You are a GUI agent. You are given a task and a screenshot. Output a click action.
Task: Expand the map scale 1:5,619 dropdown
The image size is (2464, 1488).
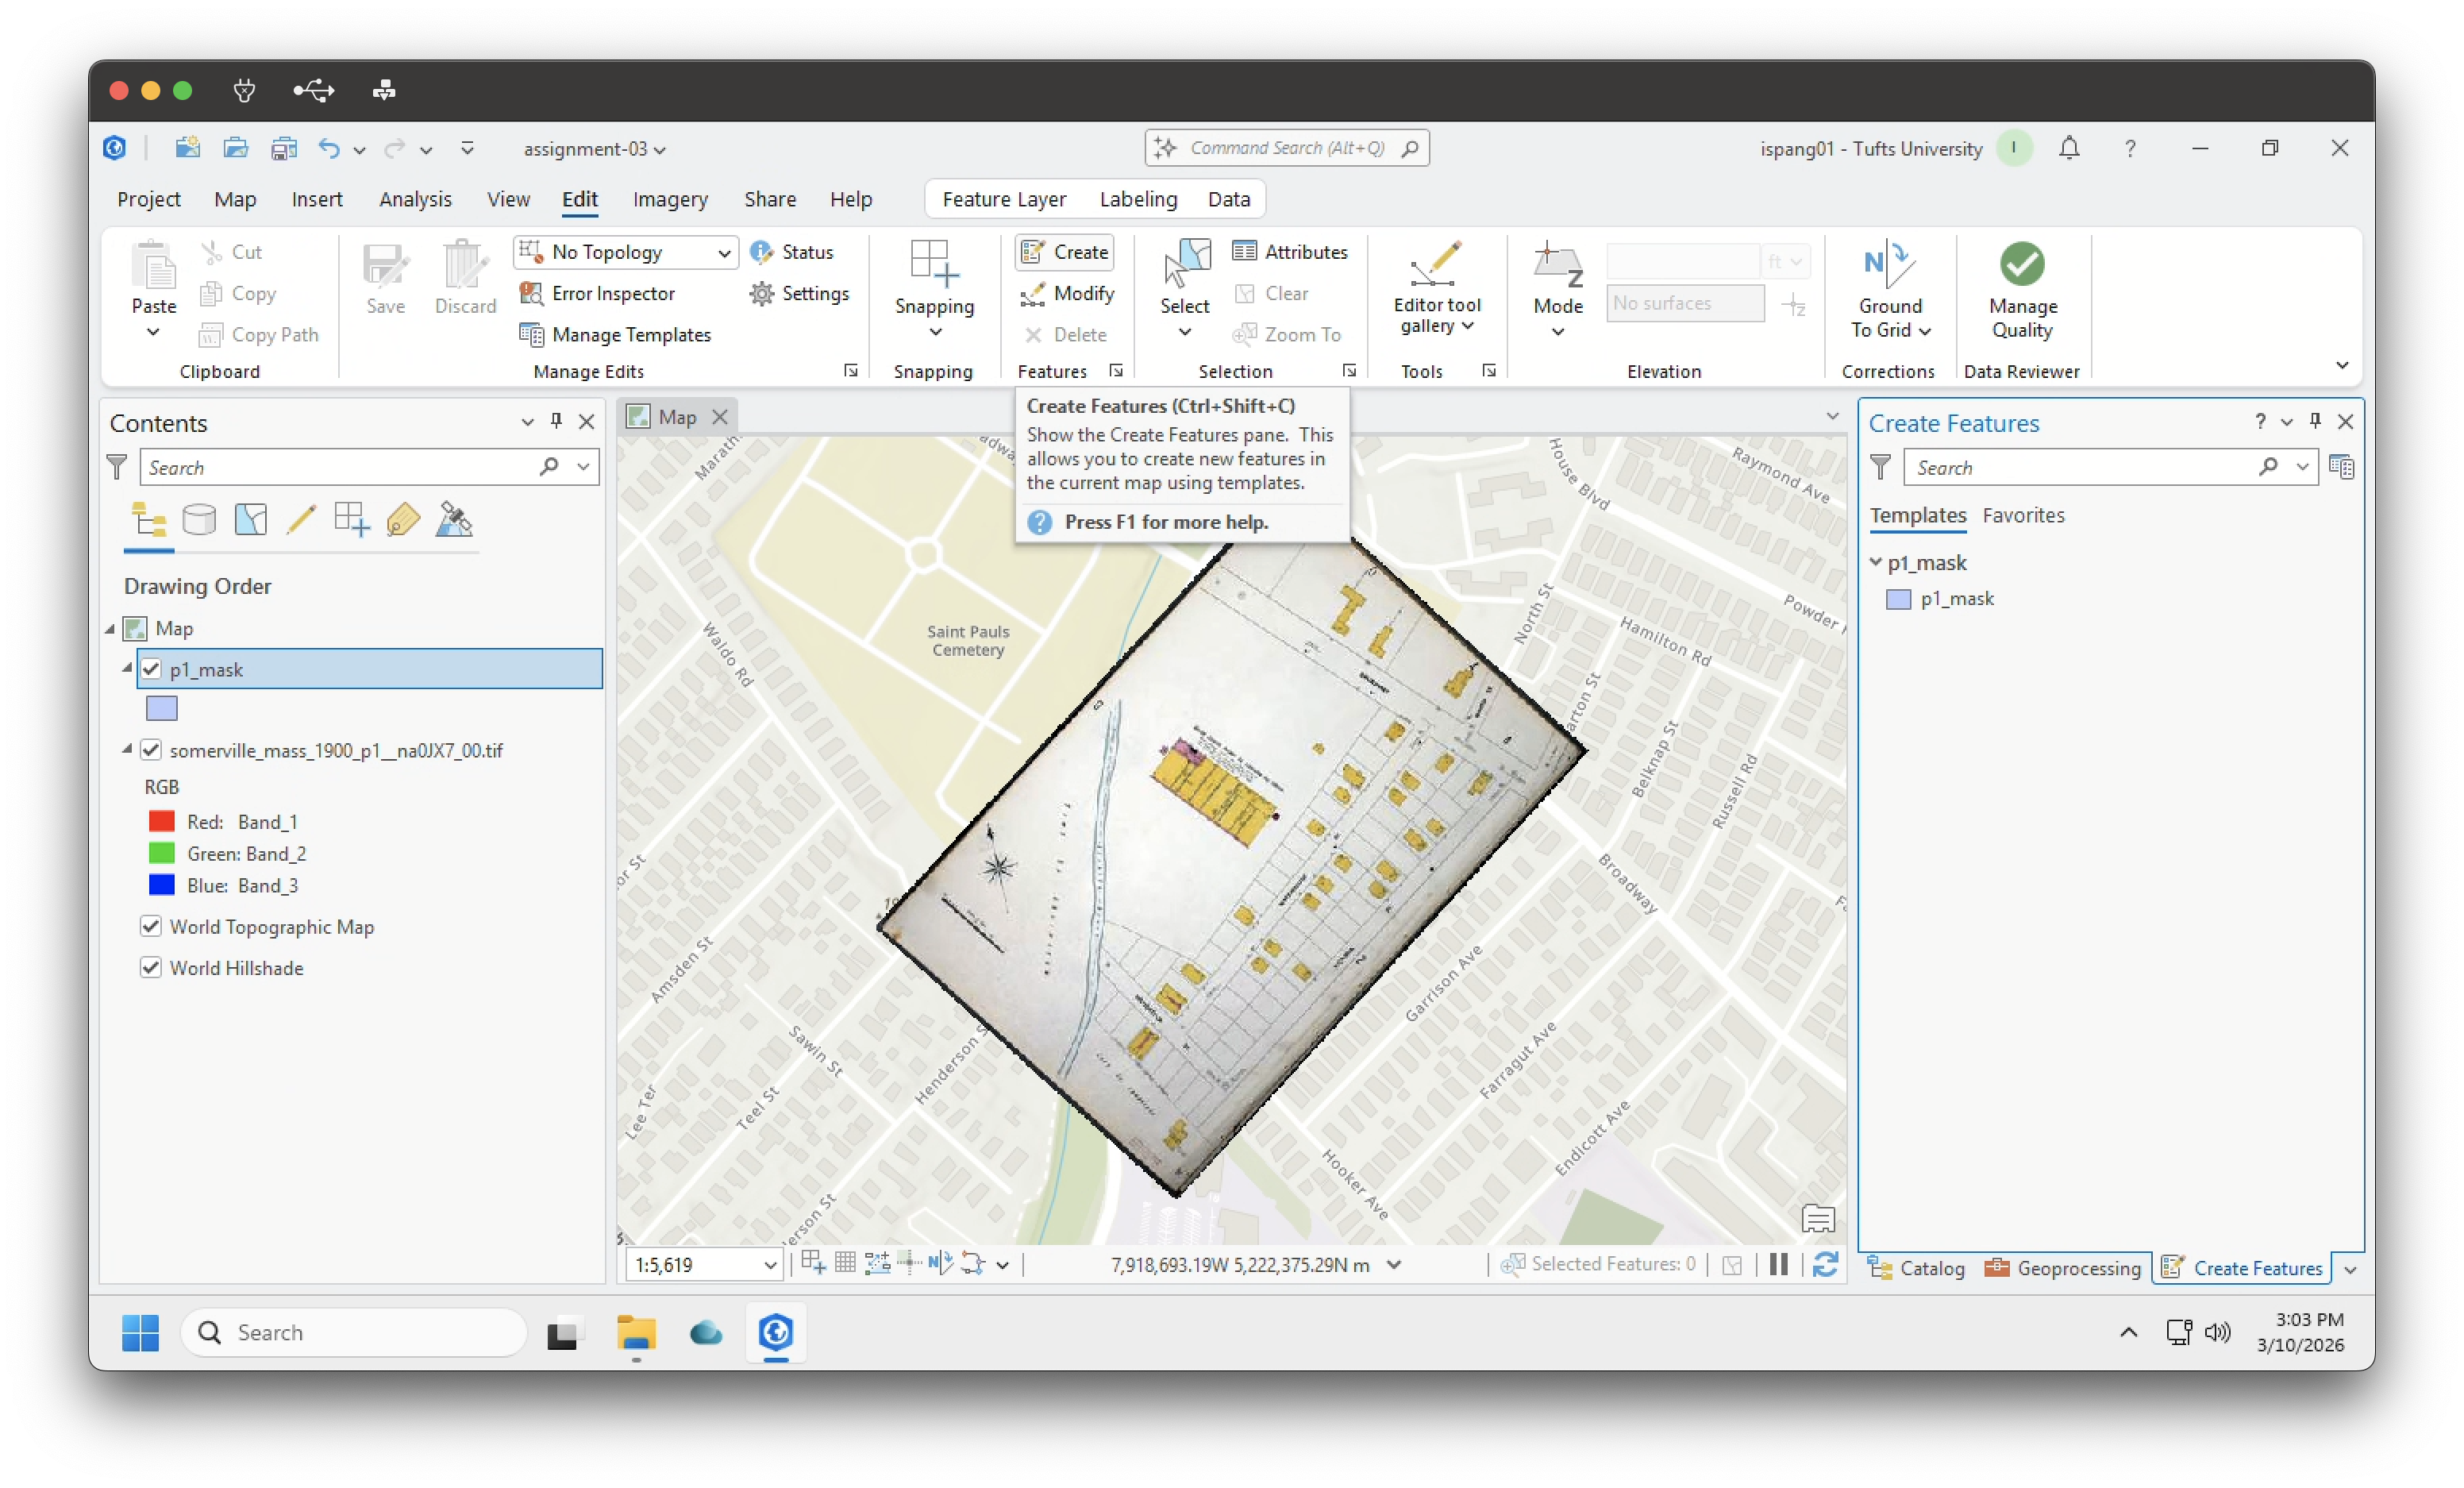tap(769, 1266)
